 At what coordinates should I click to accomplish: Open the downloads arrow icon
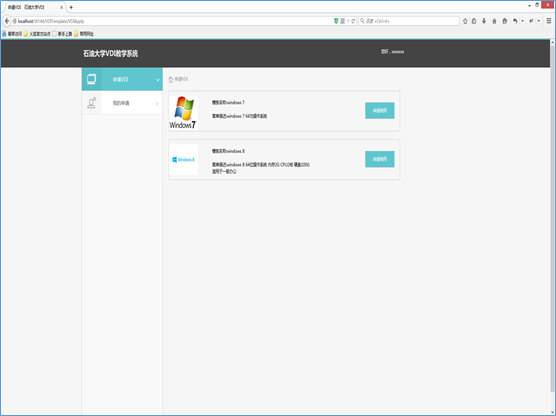pyautogui.click(x=484, y=21)
